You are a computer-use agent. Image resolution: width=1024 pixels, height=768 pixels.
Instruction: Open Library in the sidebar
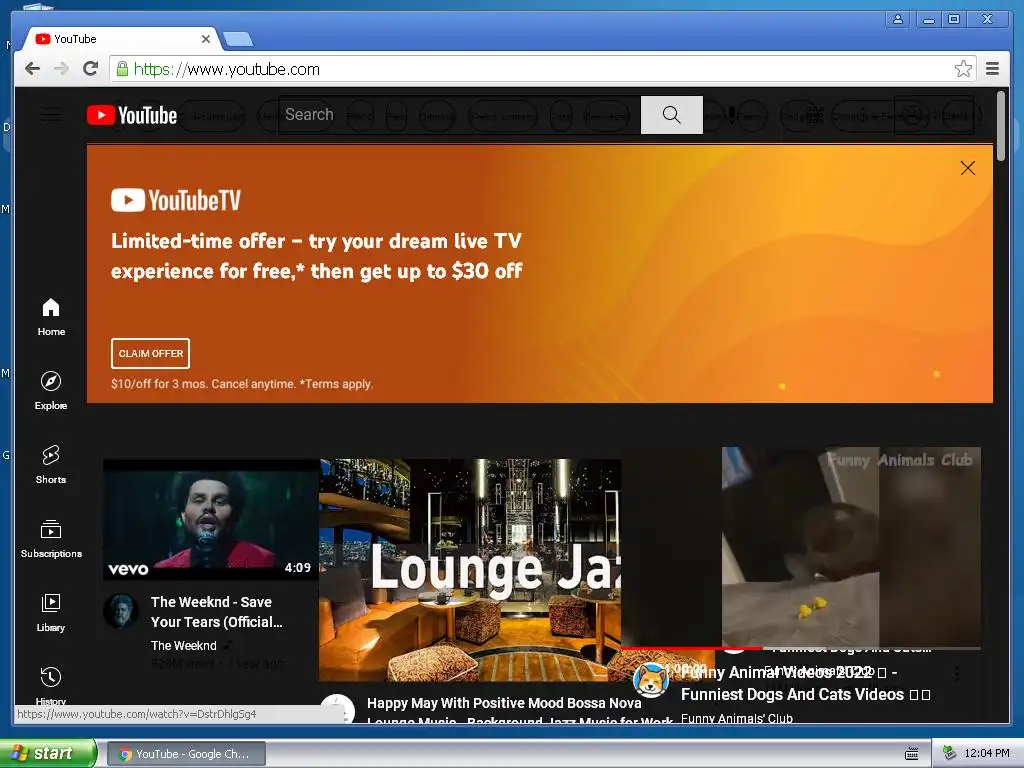pos(51,613)
